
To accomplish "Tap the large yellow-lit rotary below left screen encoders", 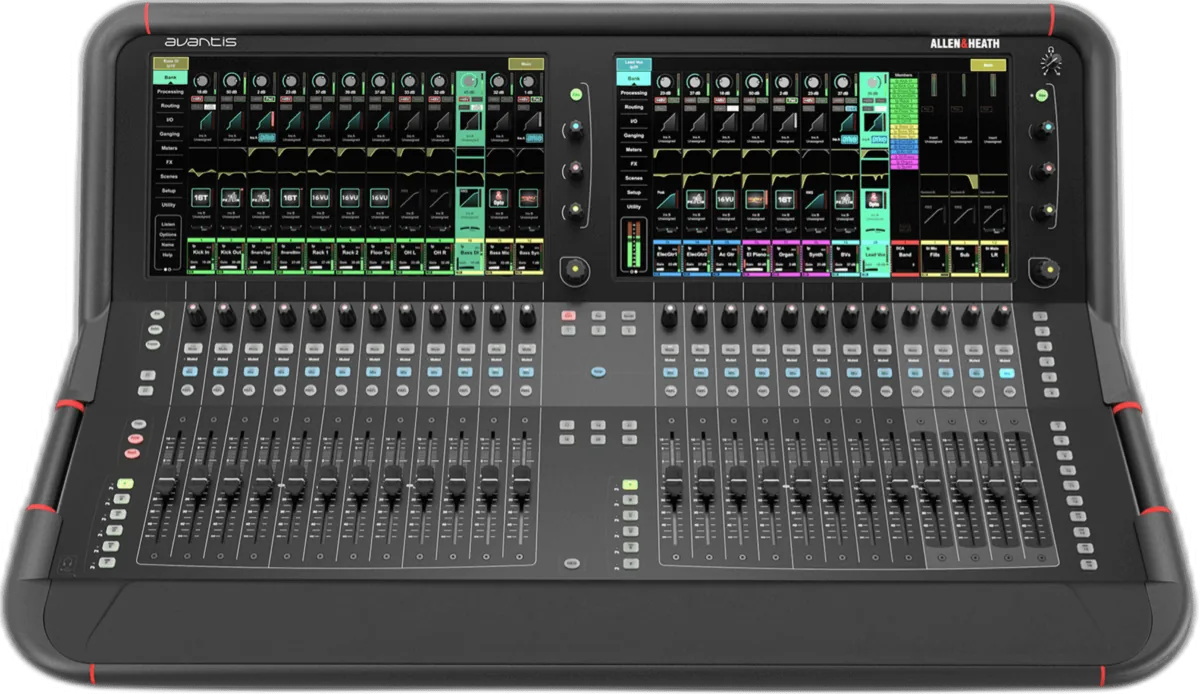I will tap(577, 267).
